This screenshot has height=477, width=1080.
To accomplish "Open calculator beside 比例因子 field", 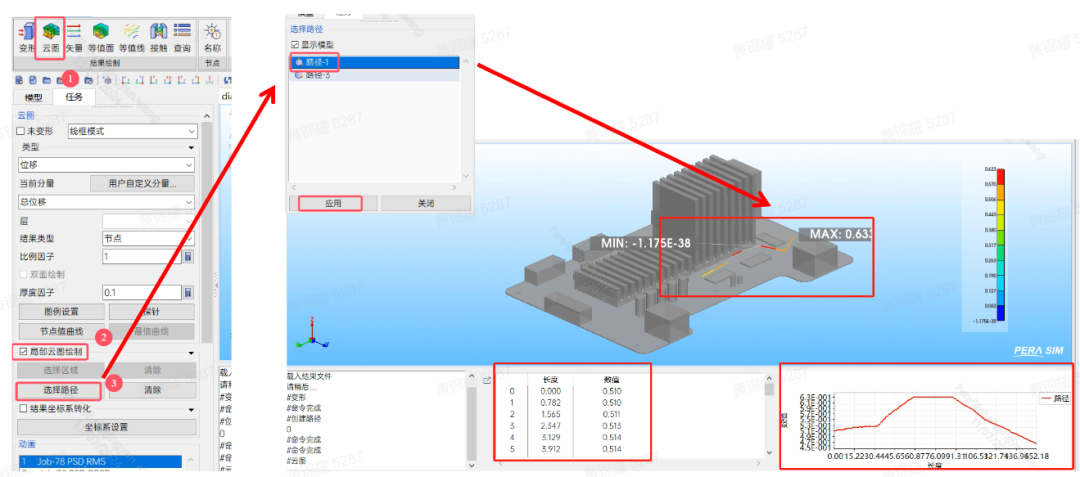I will pos(188,257).
